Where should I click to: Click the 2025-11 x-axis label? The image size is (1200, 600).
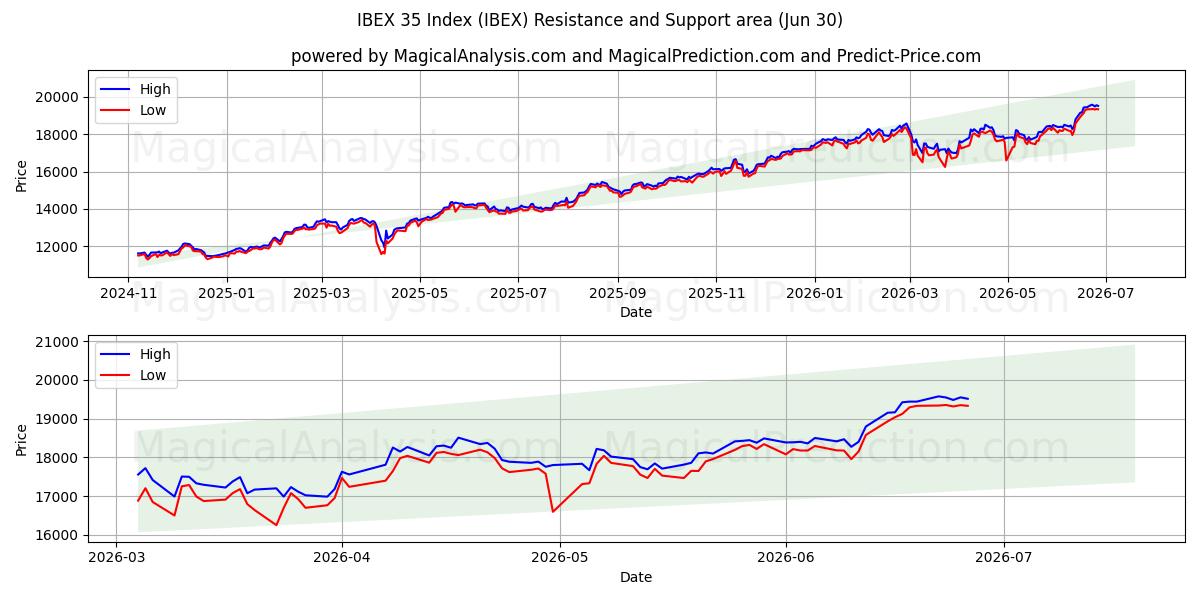coord(715,293)
